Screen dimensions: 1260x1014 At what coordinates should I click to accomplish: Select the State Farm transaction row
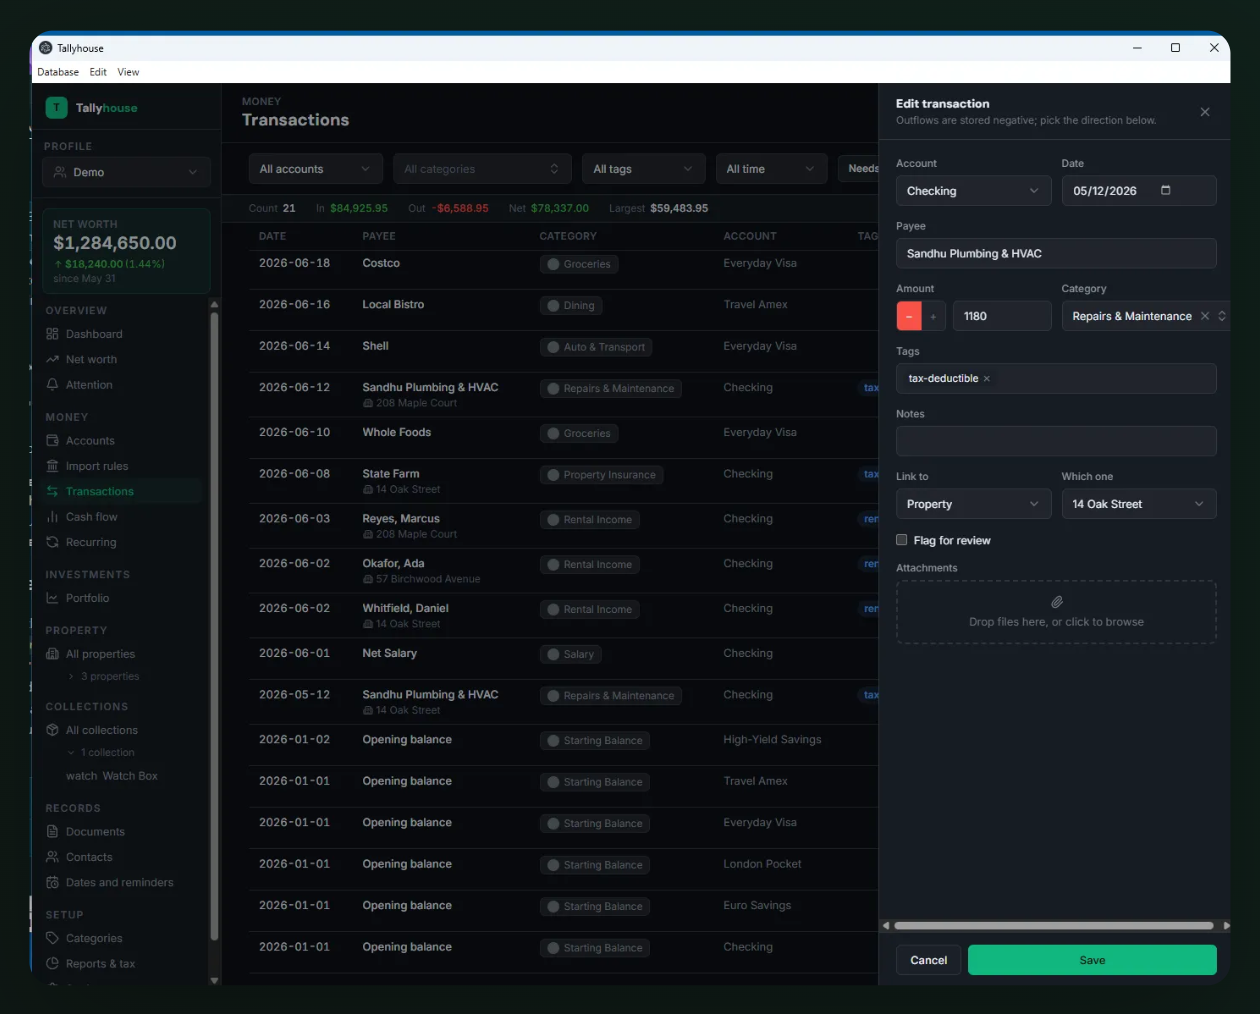coord(563,480)
